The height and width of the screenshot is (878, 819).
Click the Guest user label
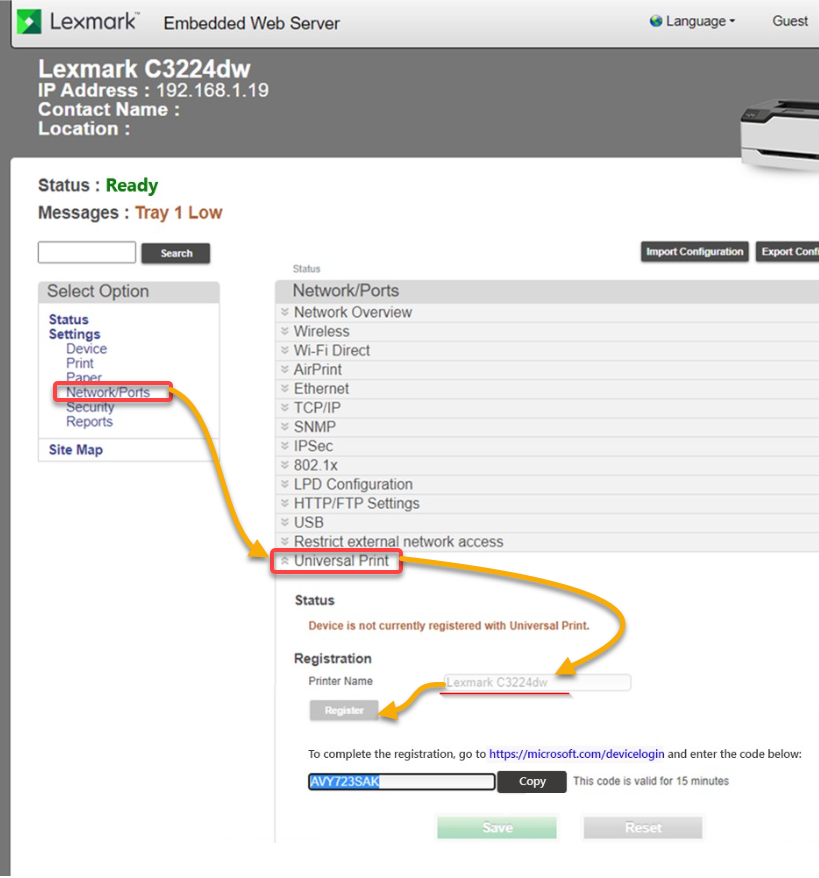[790, 21]
